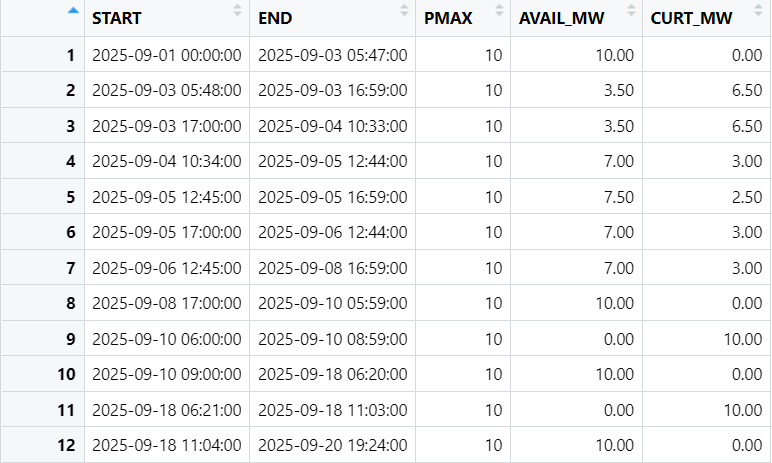Click START cell 2025-09-18 06:21:00
Image resolution: width=772 pixels, height=463 pixels.
tap(166, 410)
